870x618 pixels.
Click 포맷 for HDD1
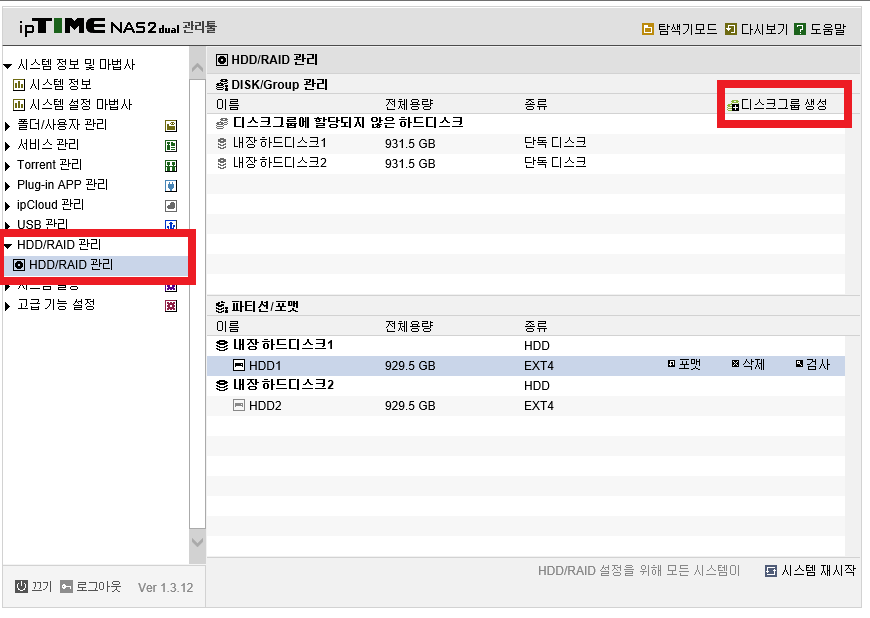click(x=685, y=364)
